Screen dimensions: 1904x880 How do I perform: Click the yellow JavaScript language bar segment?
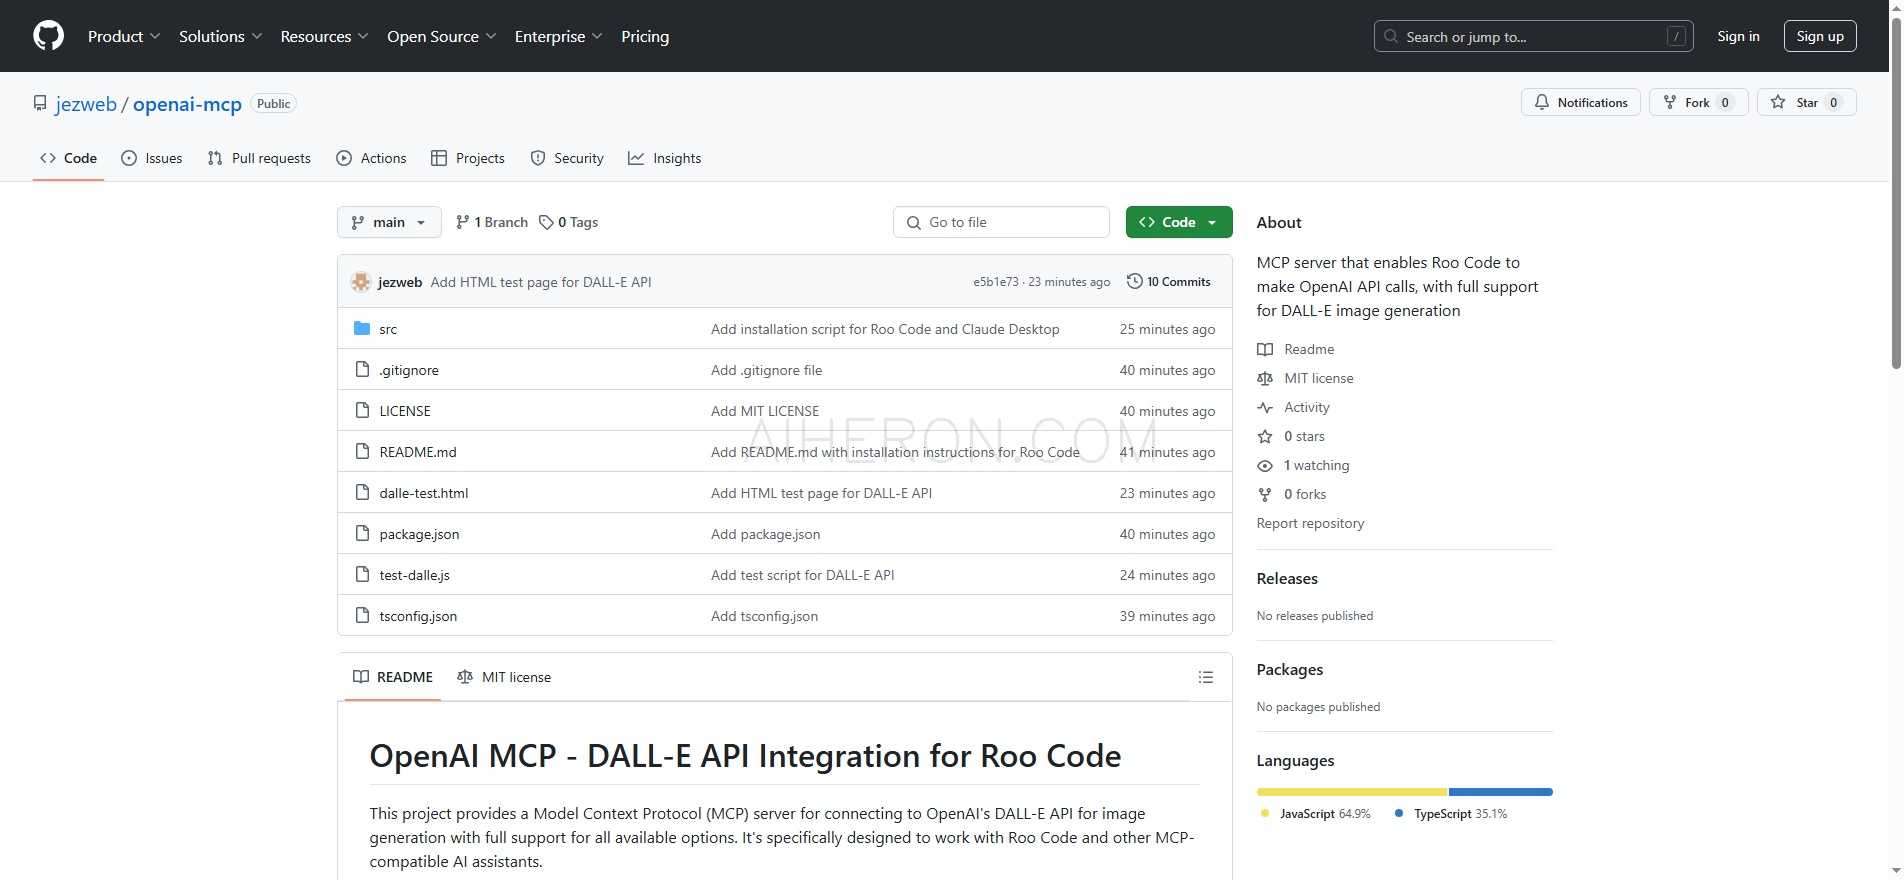tap(1352, 792)
